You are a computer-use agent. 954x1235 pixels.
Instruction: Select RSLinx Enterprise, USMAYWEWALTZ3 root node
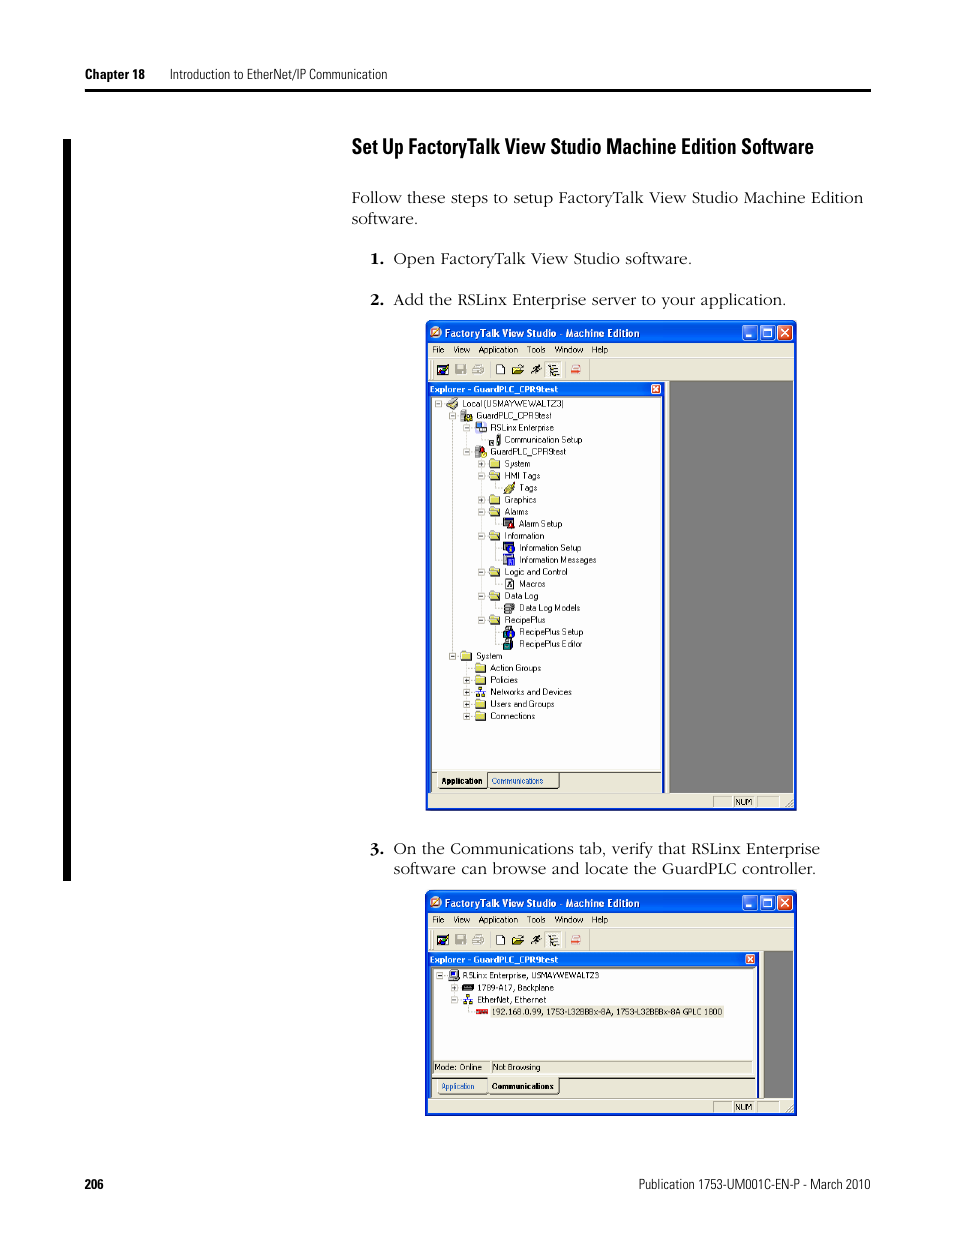tap(530, 975)
